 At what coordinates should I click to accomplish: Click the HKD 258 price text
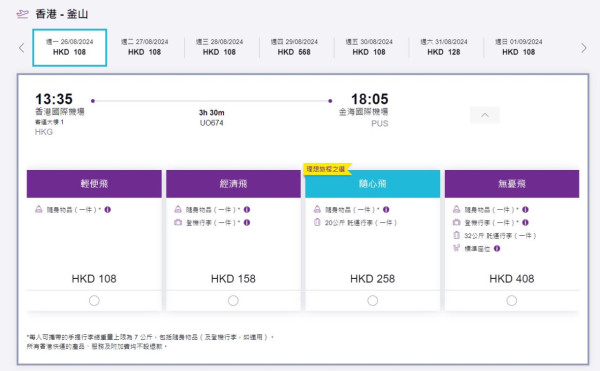[x=373, y=279]
